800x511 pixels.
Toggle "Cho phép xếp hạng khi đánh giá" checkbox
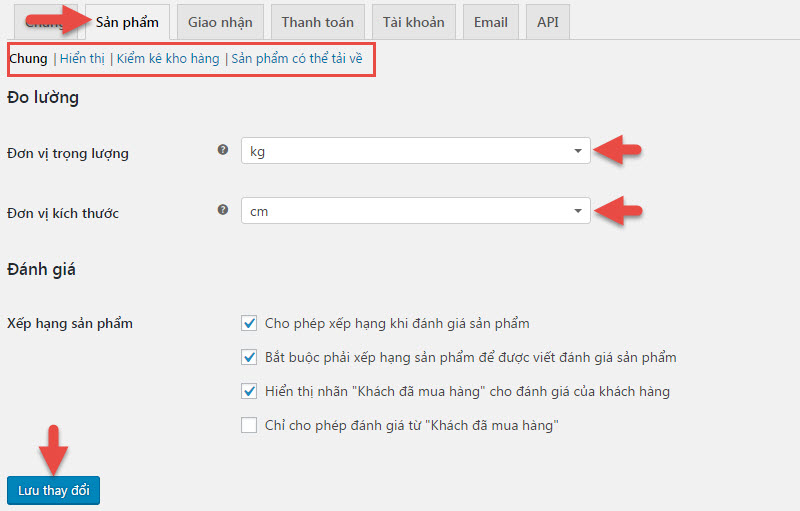tap(249, 323)
